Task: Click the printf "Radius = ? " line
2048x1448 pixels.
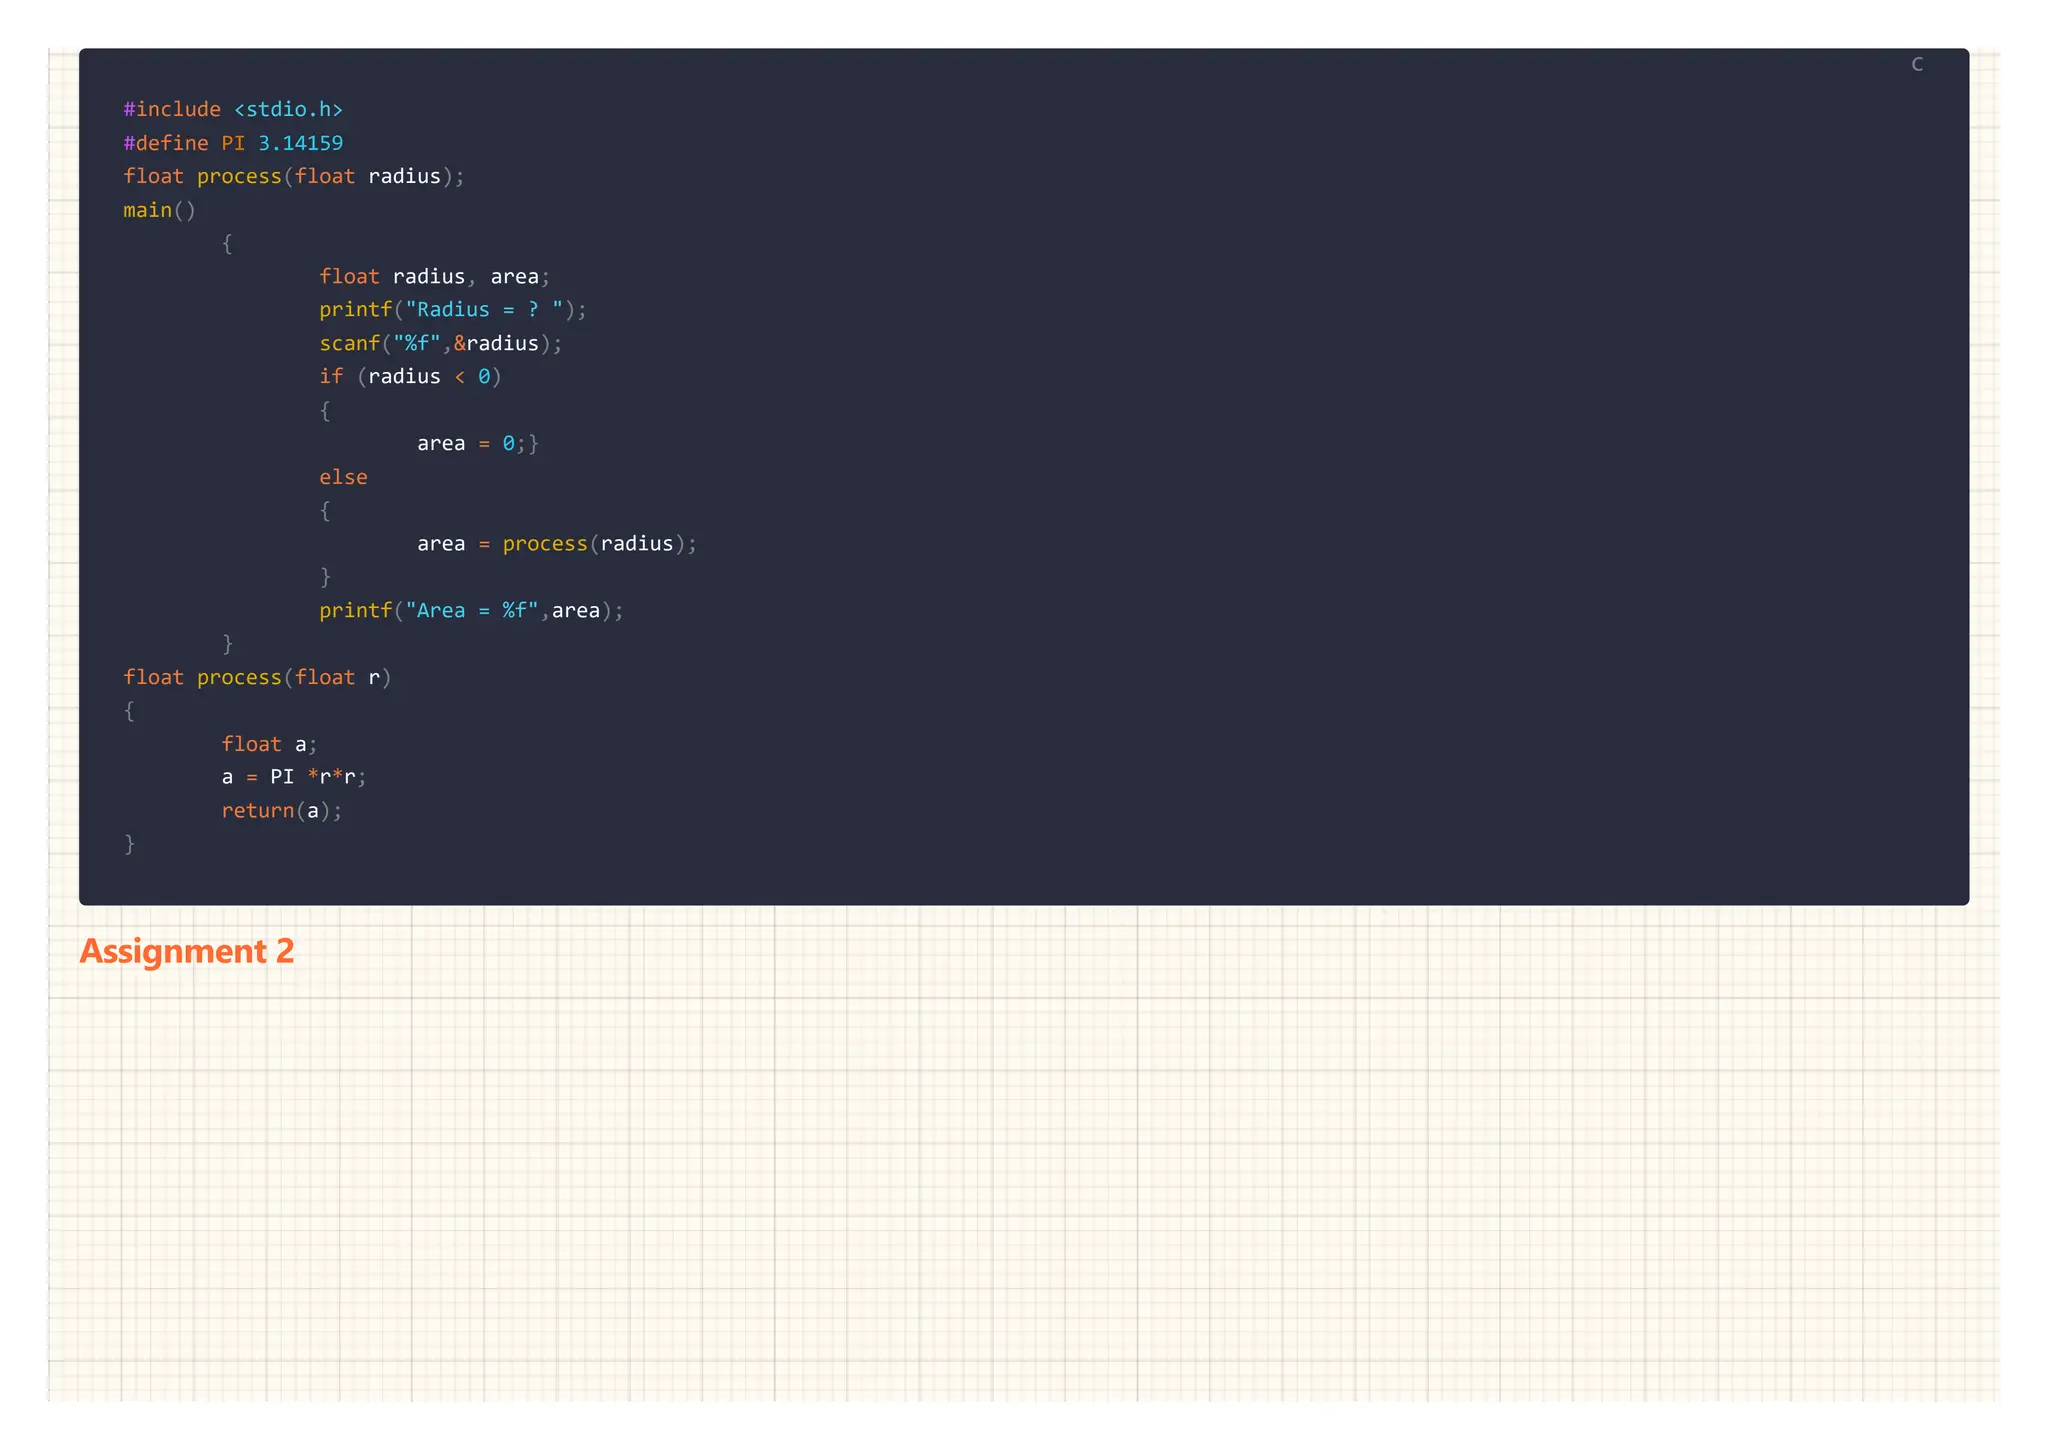Action: click(x=453, y=310)
